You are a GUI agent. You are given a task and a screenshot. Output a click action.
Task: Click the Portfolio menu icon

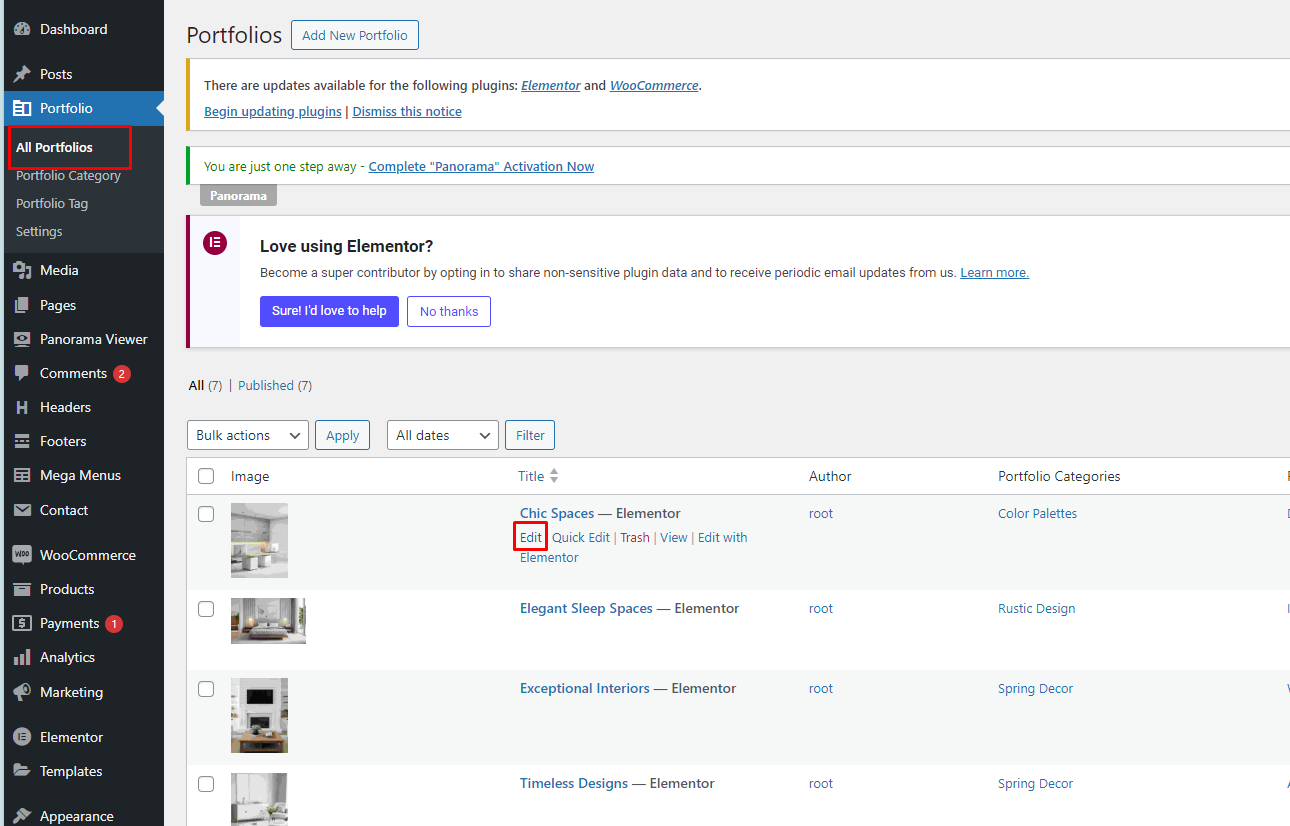point(22,108)
